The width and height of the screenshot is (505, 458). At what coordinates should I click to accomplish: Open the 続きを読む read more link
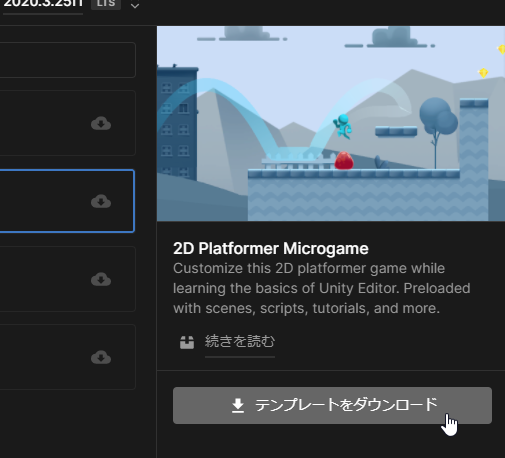point(240,341)
